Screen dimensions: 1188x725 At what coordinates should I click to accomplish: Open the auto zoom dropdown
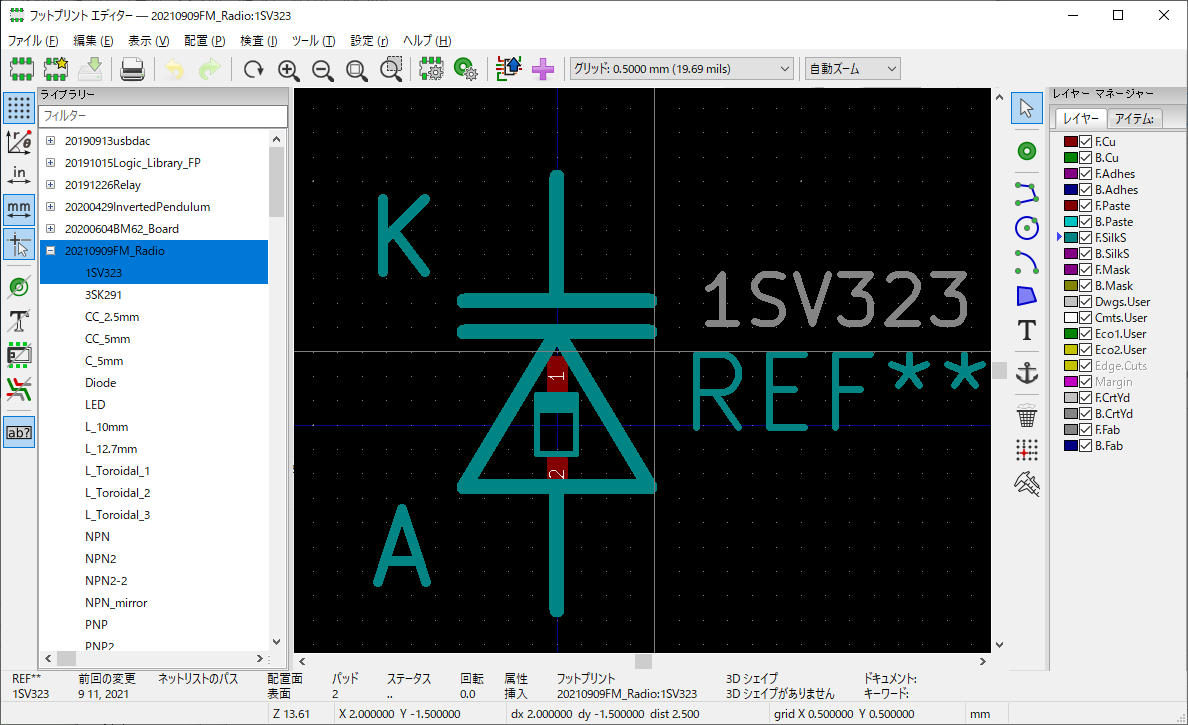(852, 69)
